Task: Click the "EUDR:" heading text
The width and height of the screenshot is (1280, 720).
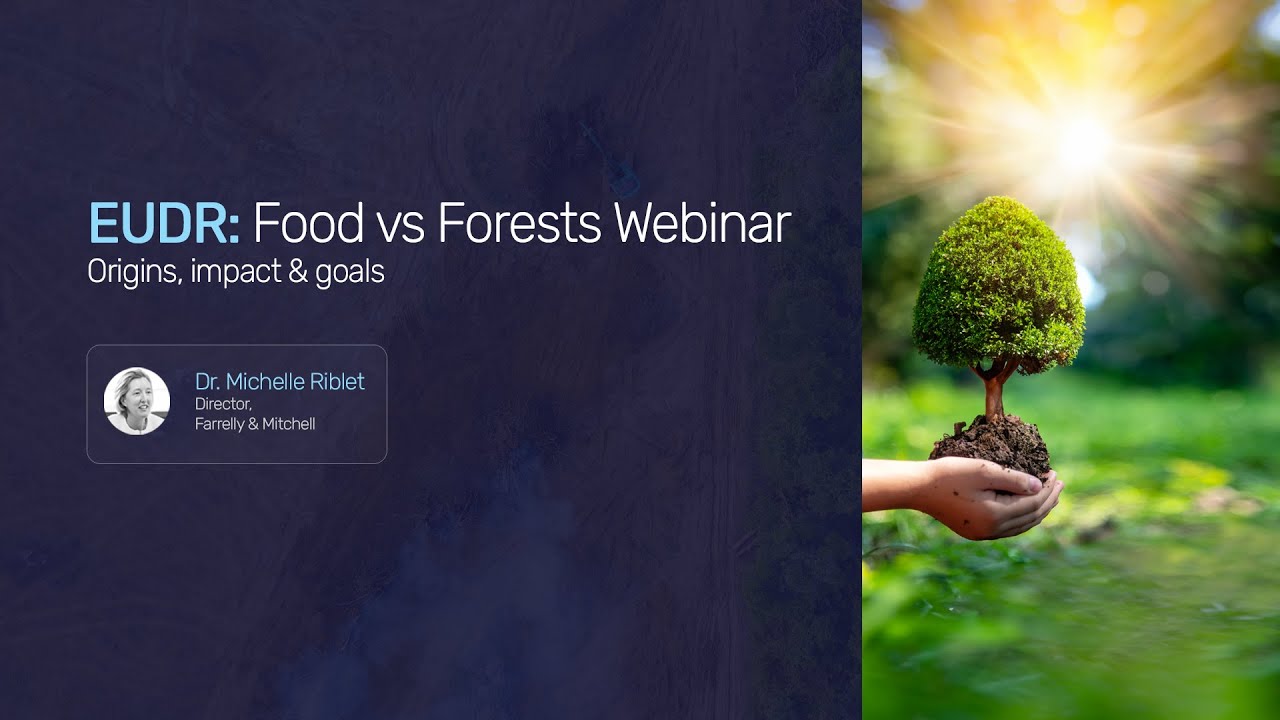Action: (x=164, y=223)
